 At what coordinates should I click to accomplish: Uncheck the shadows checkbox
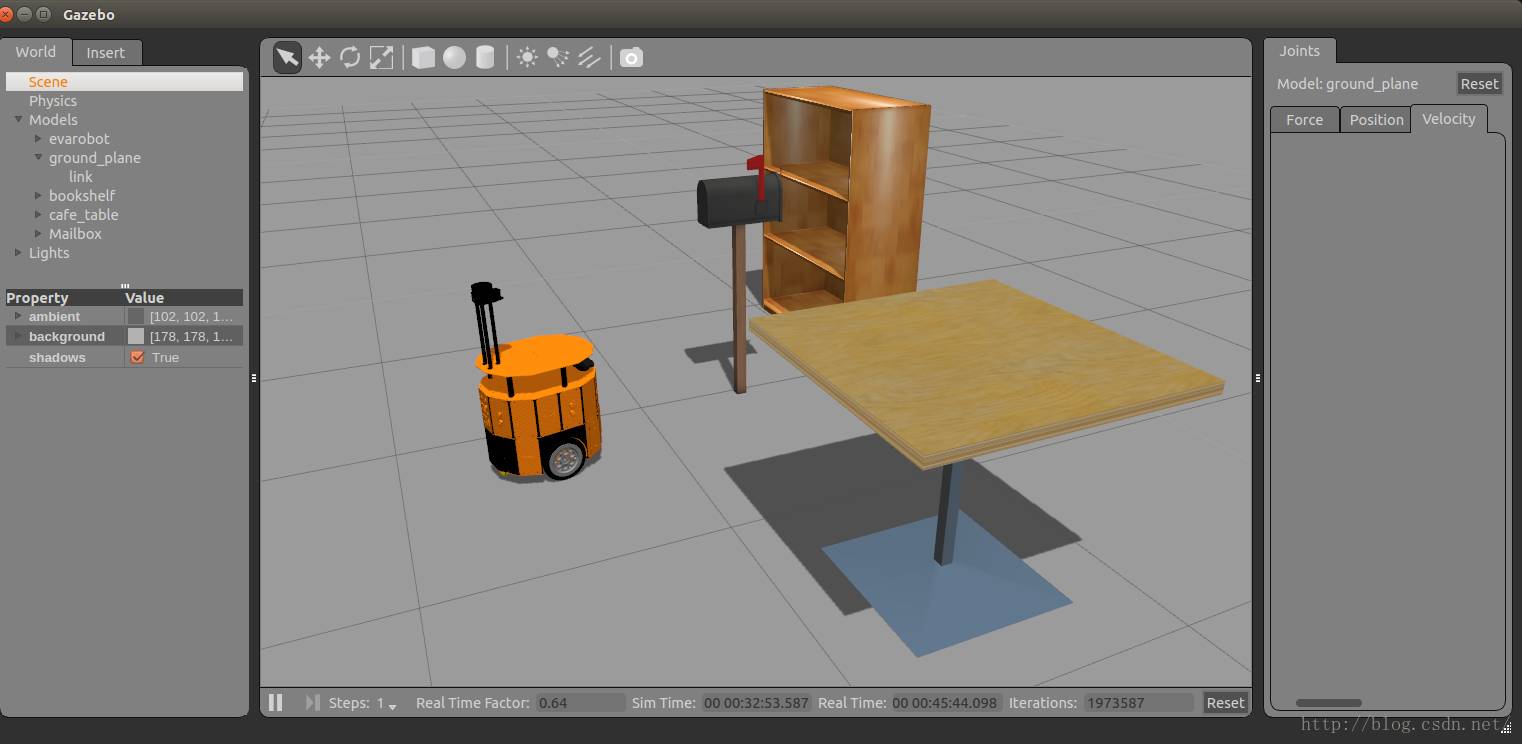click(x=138, y=357)
